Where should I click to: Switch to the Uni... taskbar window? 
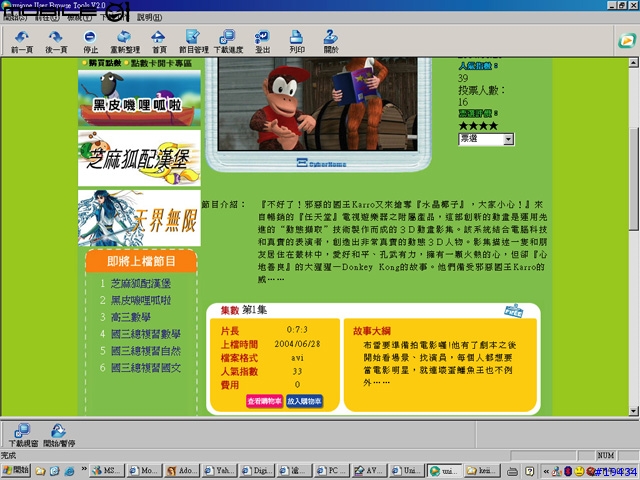tap(407, 471)
